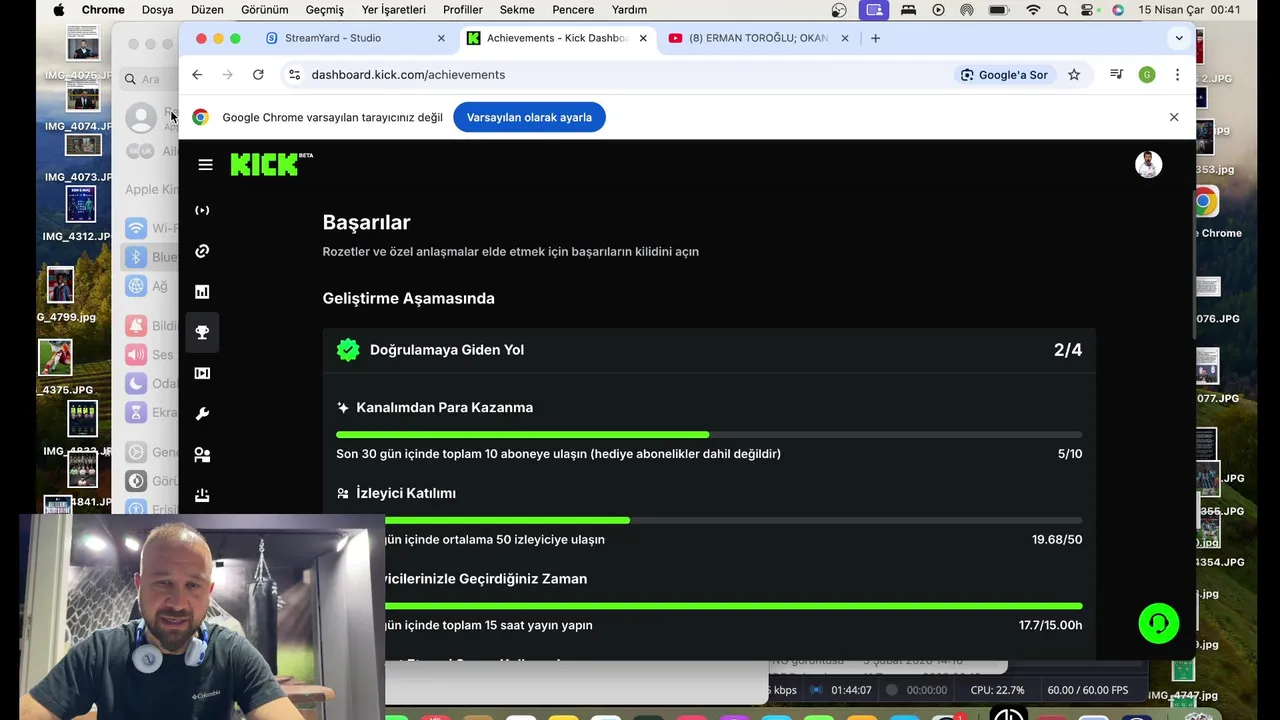Open IMG_4073 desktop file thumbnail
The width and height of the screenshot is (1280, 720).
pos(83,145)
